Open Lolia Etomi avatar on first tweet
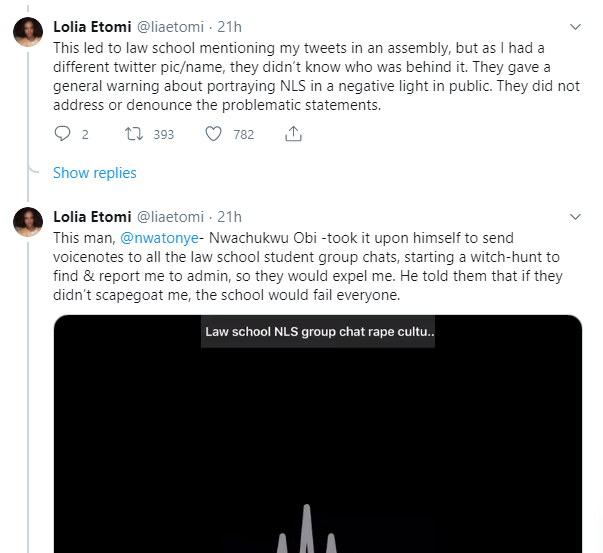Viewport: 603px width, 553px height. tap(28, 32)
